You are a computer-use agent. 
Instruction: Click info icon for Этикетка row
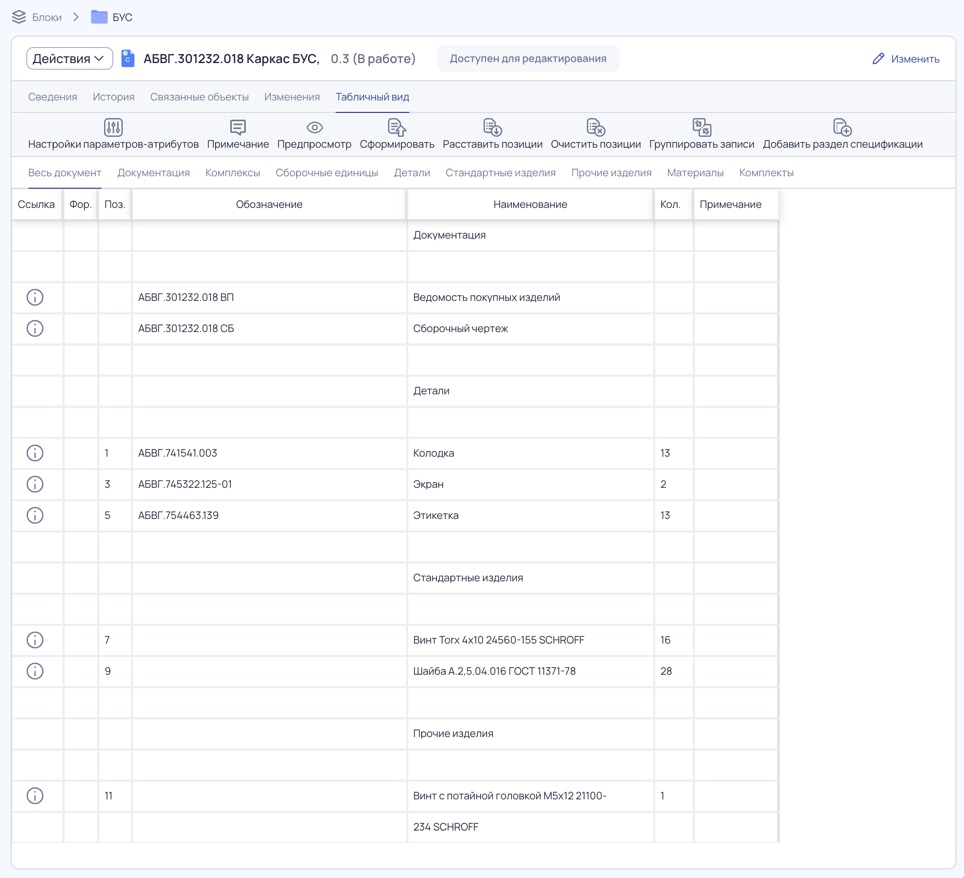click(35, 515)
